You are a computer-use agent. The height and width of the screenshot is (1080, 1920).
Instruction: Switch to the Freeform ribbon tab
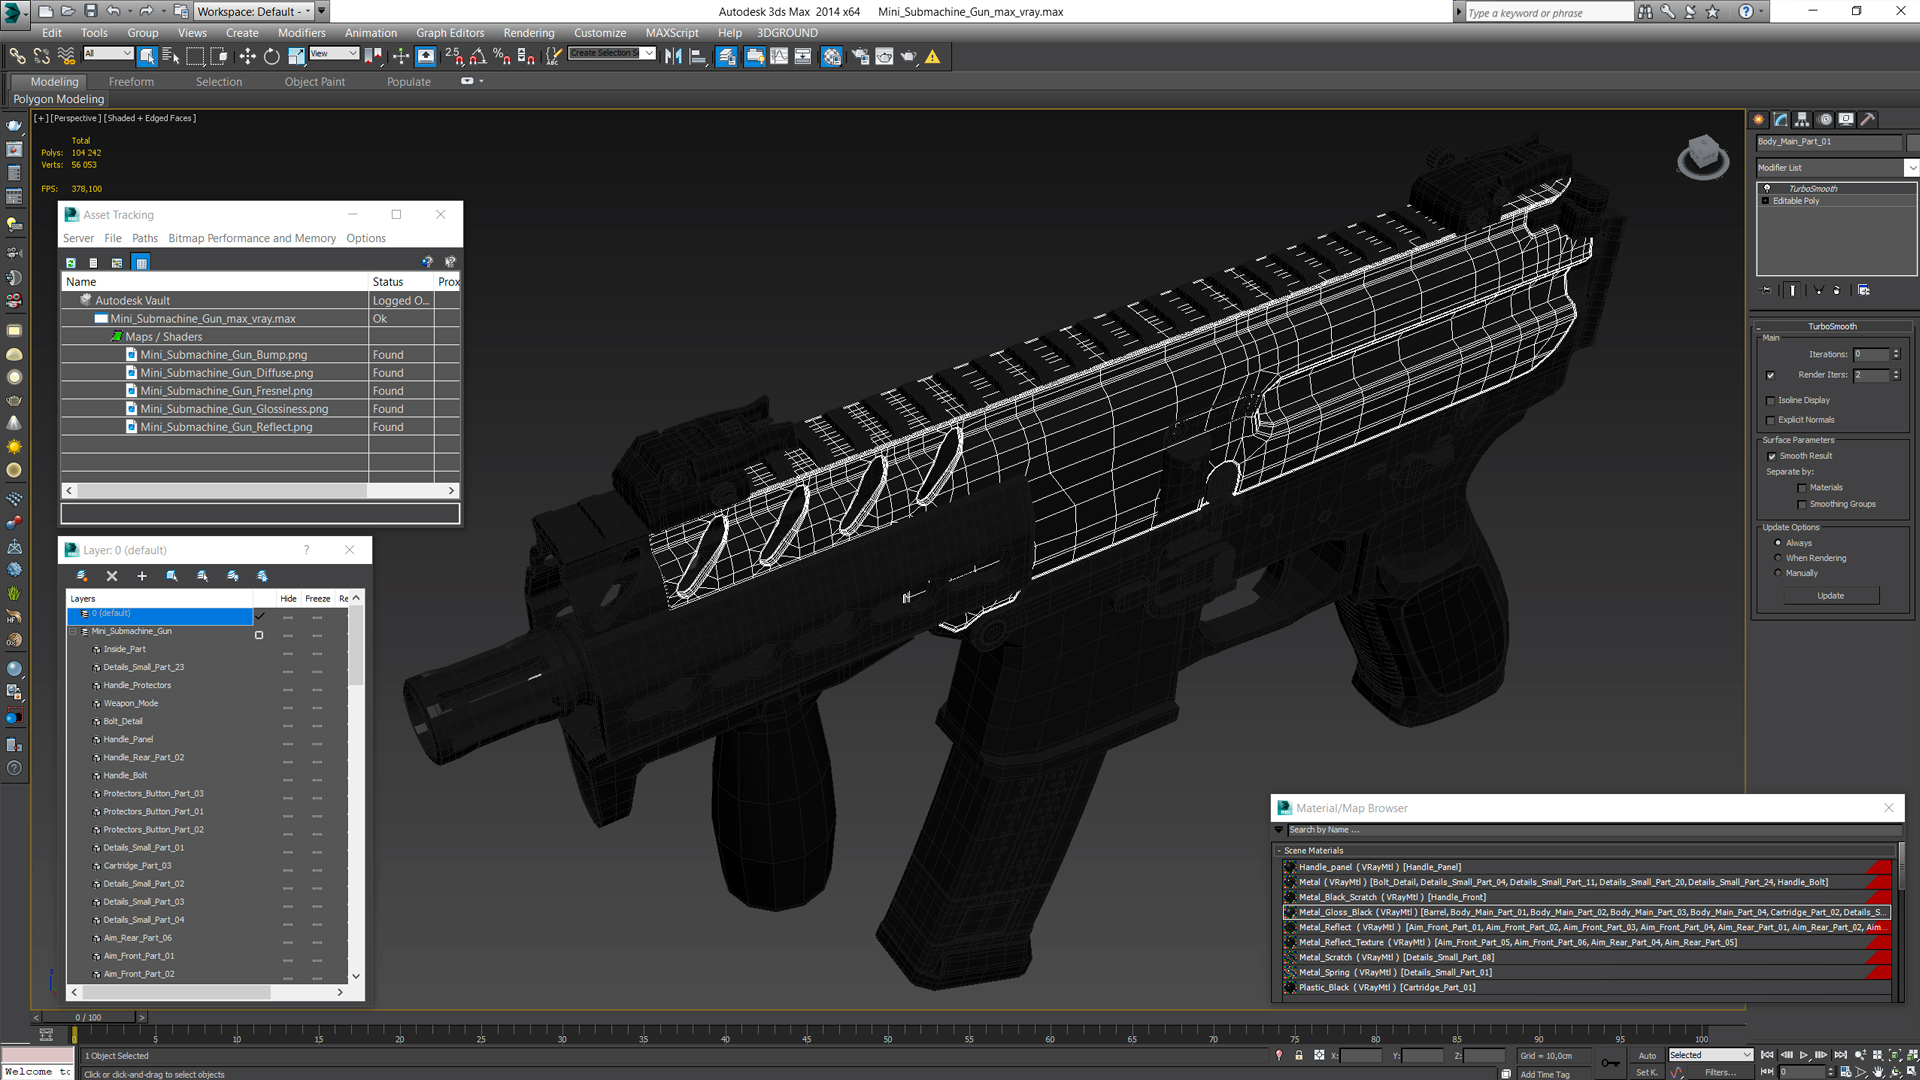131,82
